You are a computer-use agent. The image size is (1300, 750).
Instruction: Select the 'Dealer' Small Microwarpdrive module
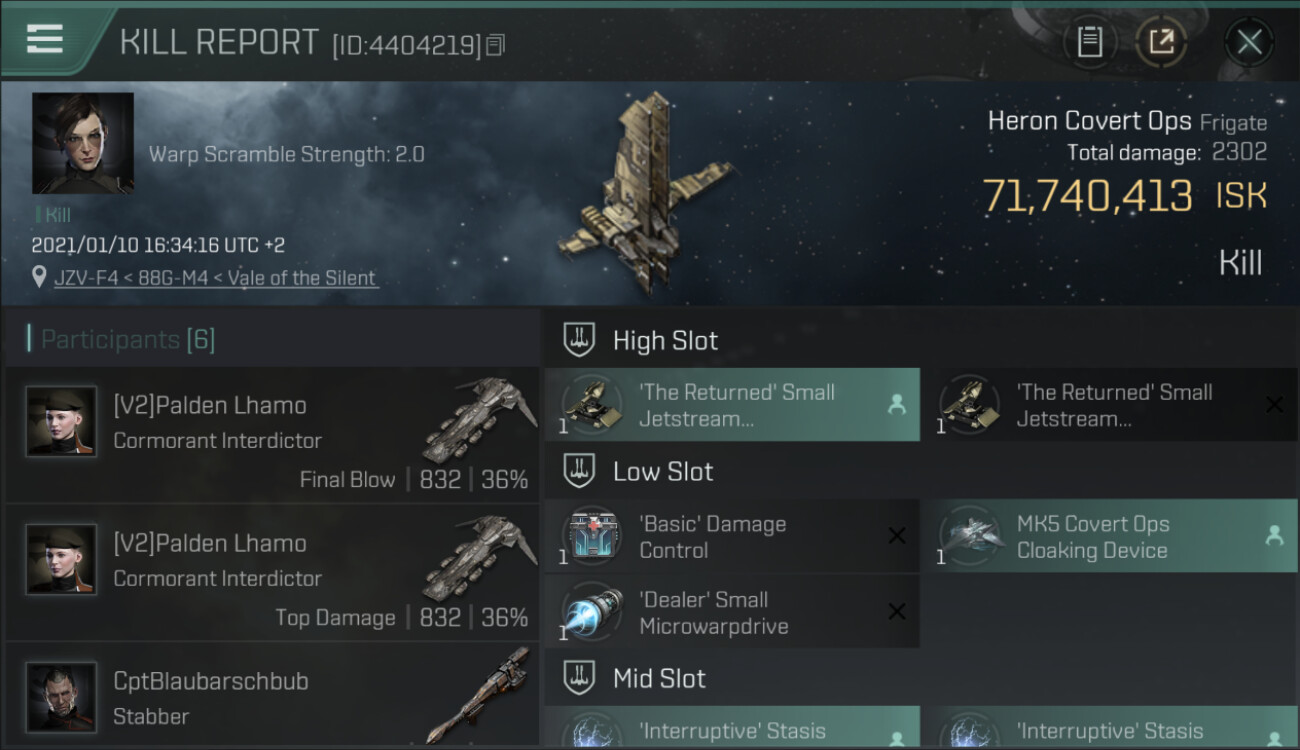coord(732,612)
